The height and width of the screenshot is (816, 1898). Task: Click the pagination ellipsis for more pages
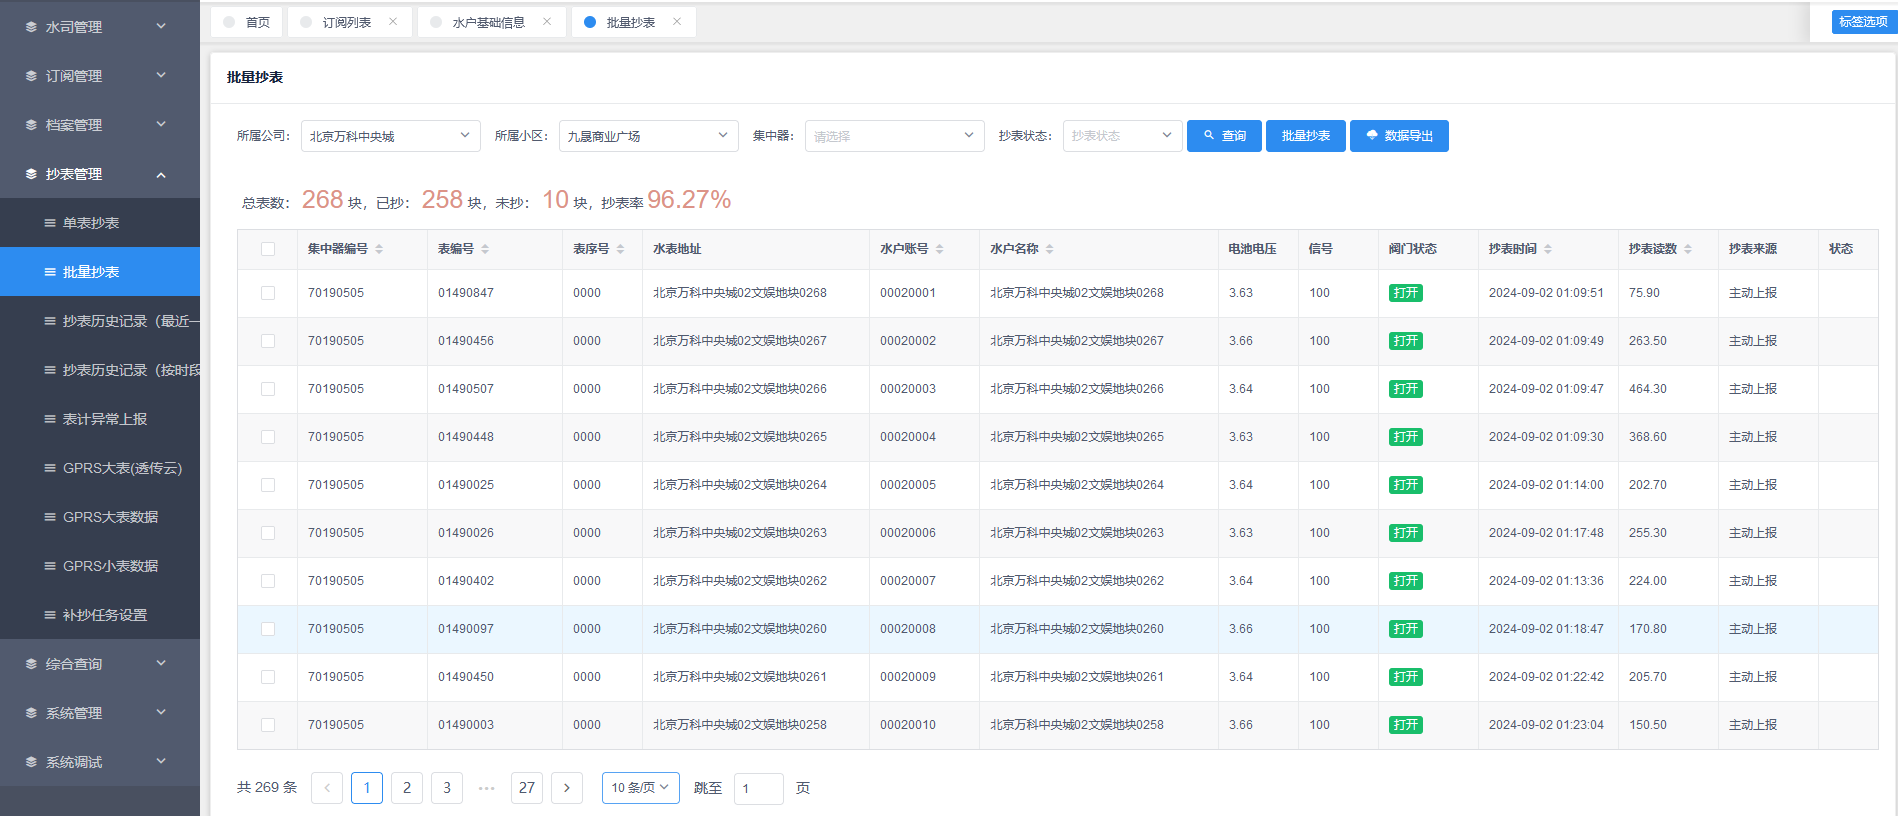(x=487, y=788)
